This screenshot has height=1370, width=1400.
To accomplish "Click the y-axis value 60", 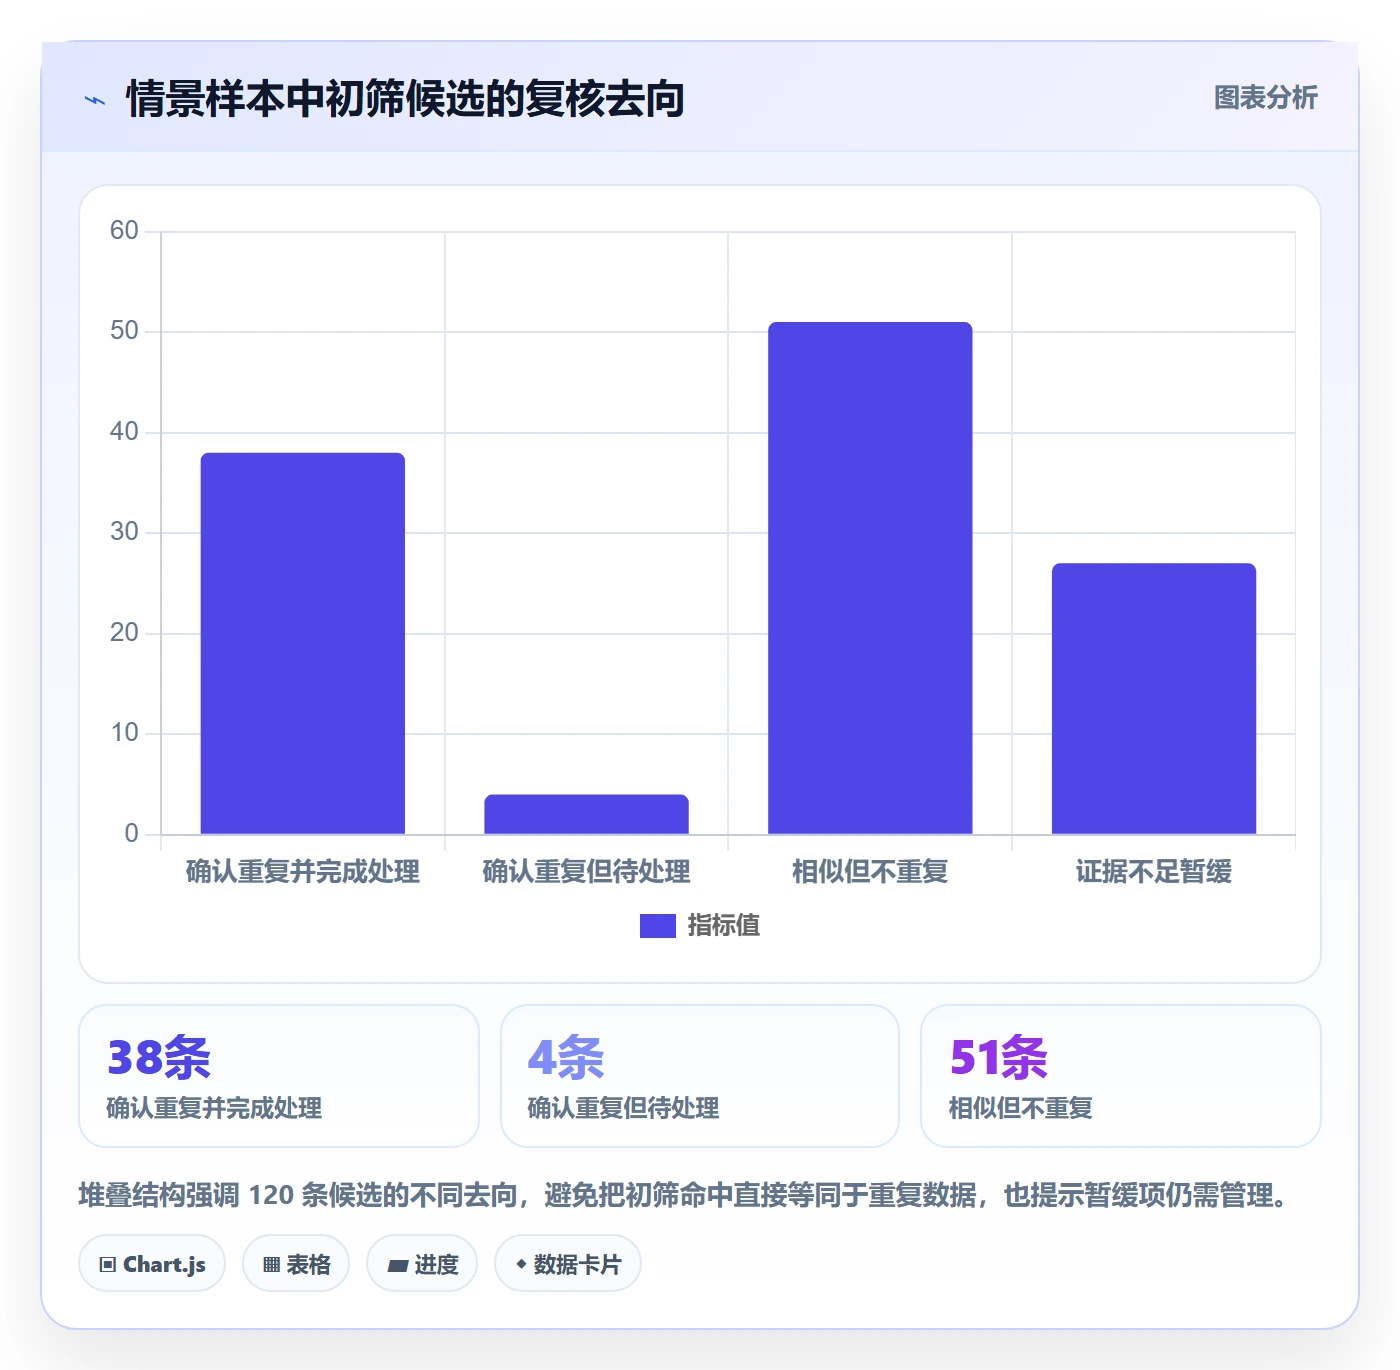I will [x=124, y=231].
